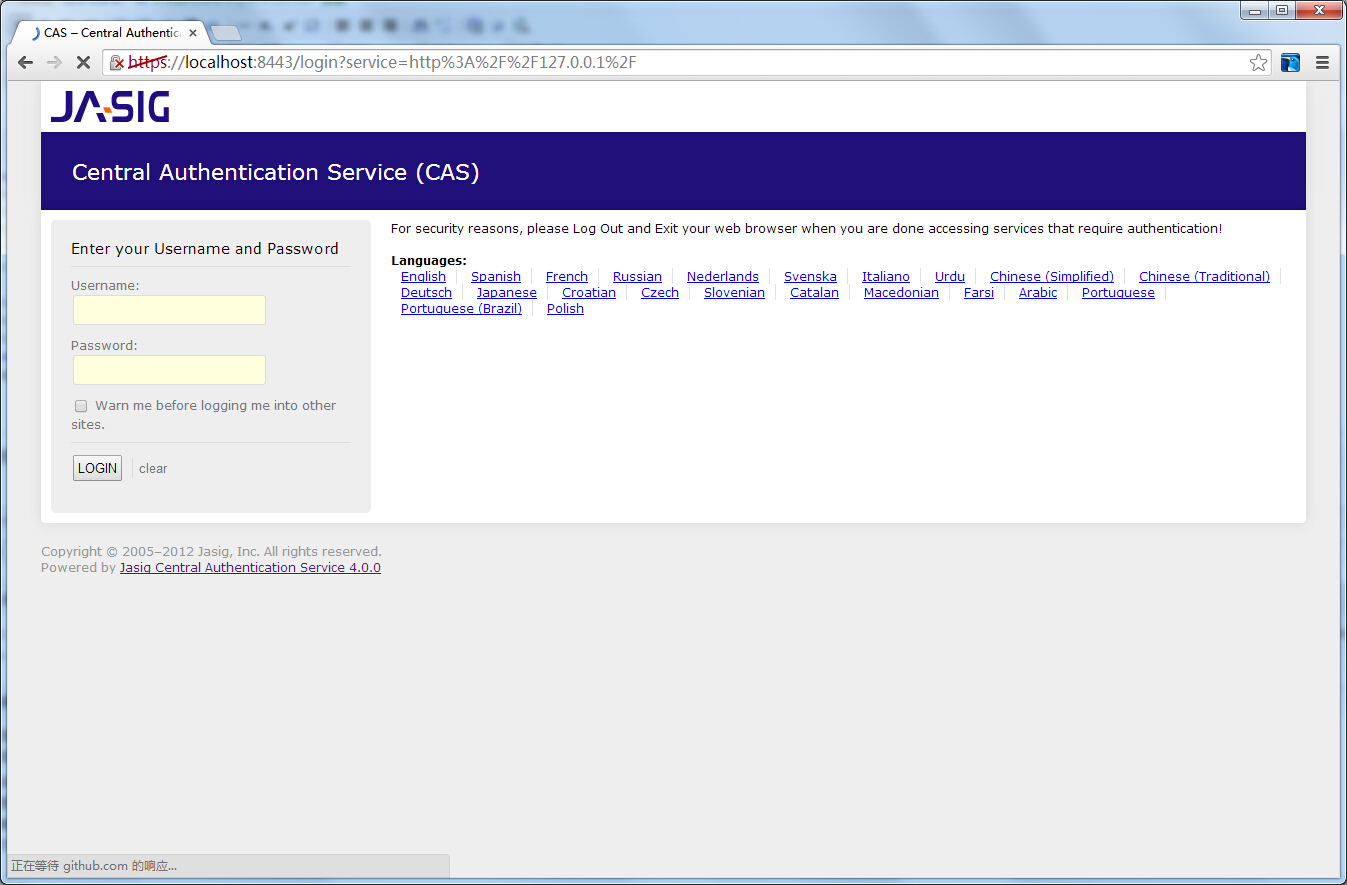Click the 'Enter your Username and Password' heading
Screen dimensions: 1347x885
pyautogui.click(x=205, y=249)
